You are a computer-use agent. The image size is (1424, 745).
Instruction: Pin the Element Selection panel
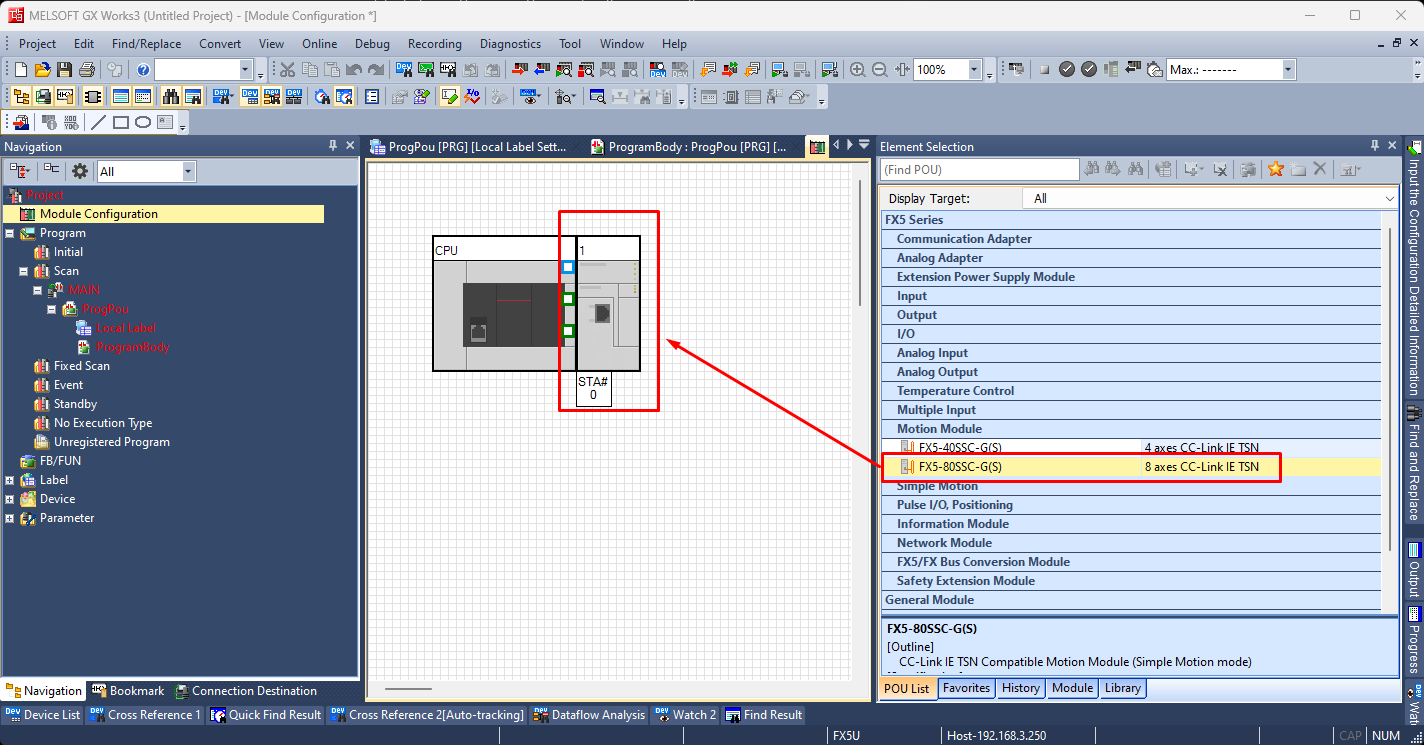click(1374, 146)
